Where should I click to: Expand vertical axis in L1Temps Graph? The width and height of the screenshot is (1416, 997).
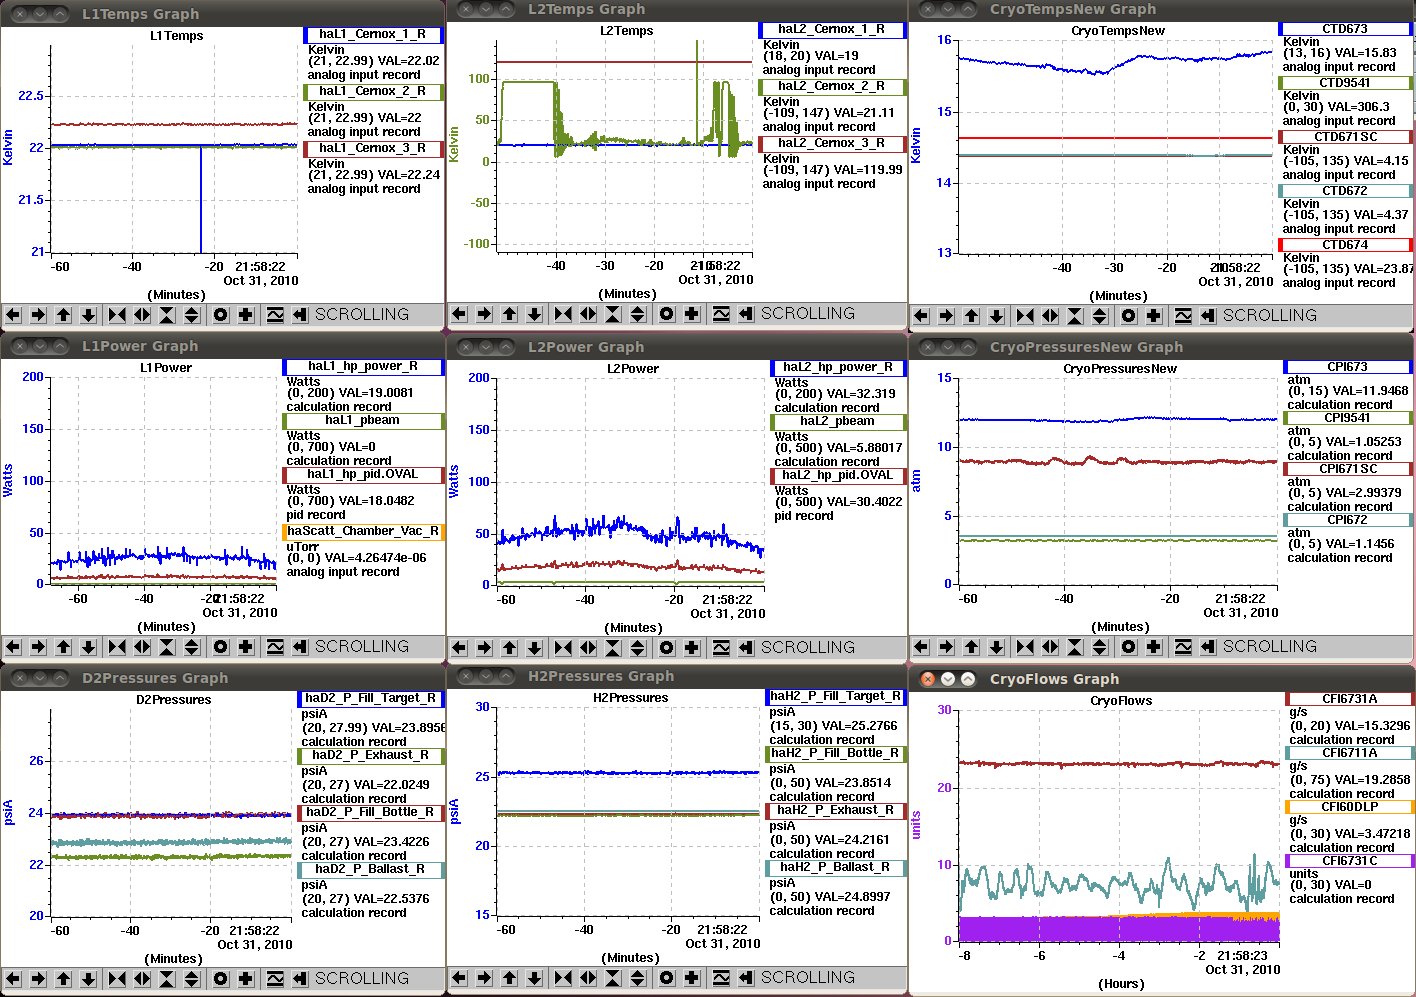tap(192, 315)
